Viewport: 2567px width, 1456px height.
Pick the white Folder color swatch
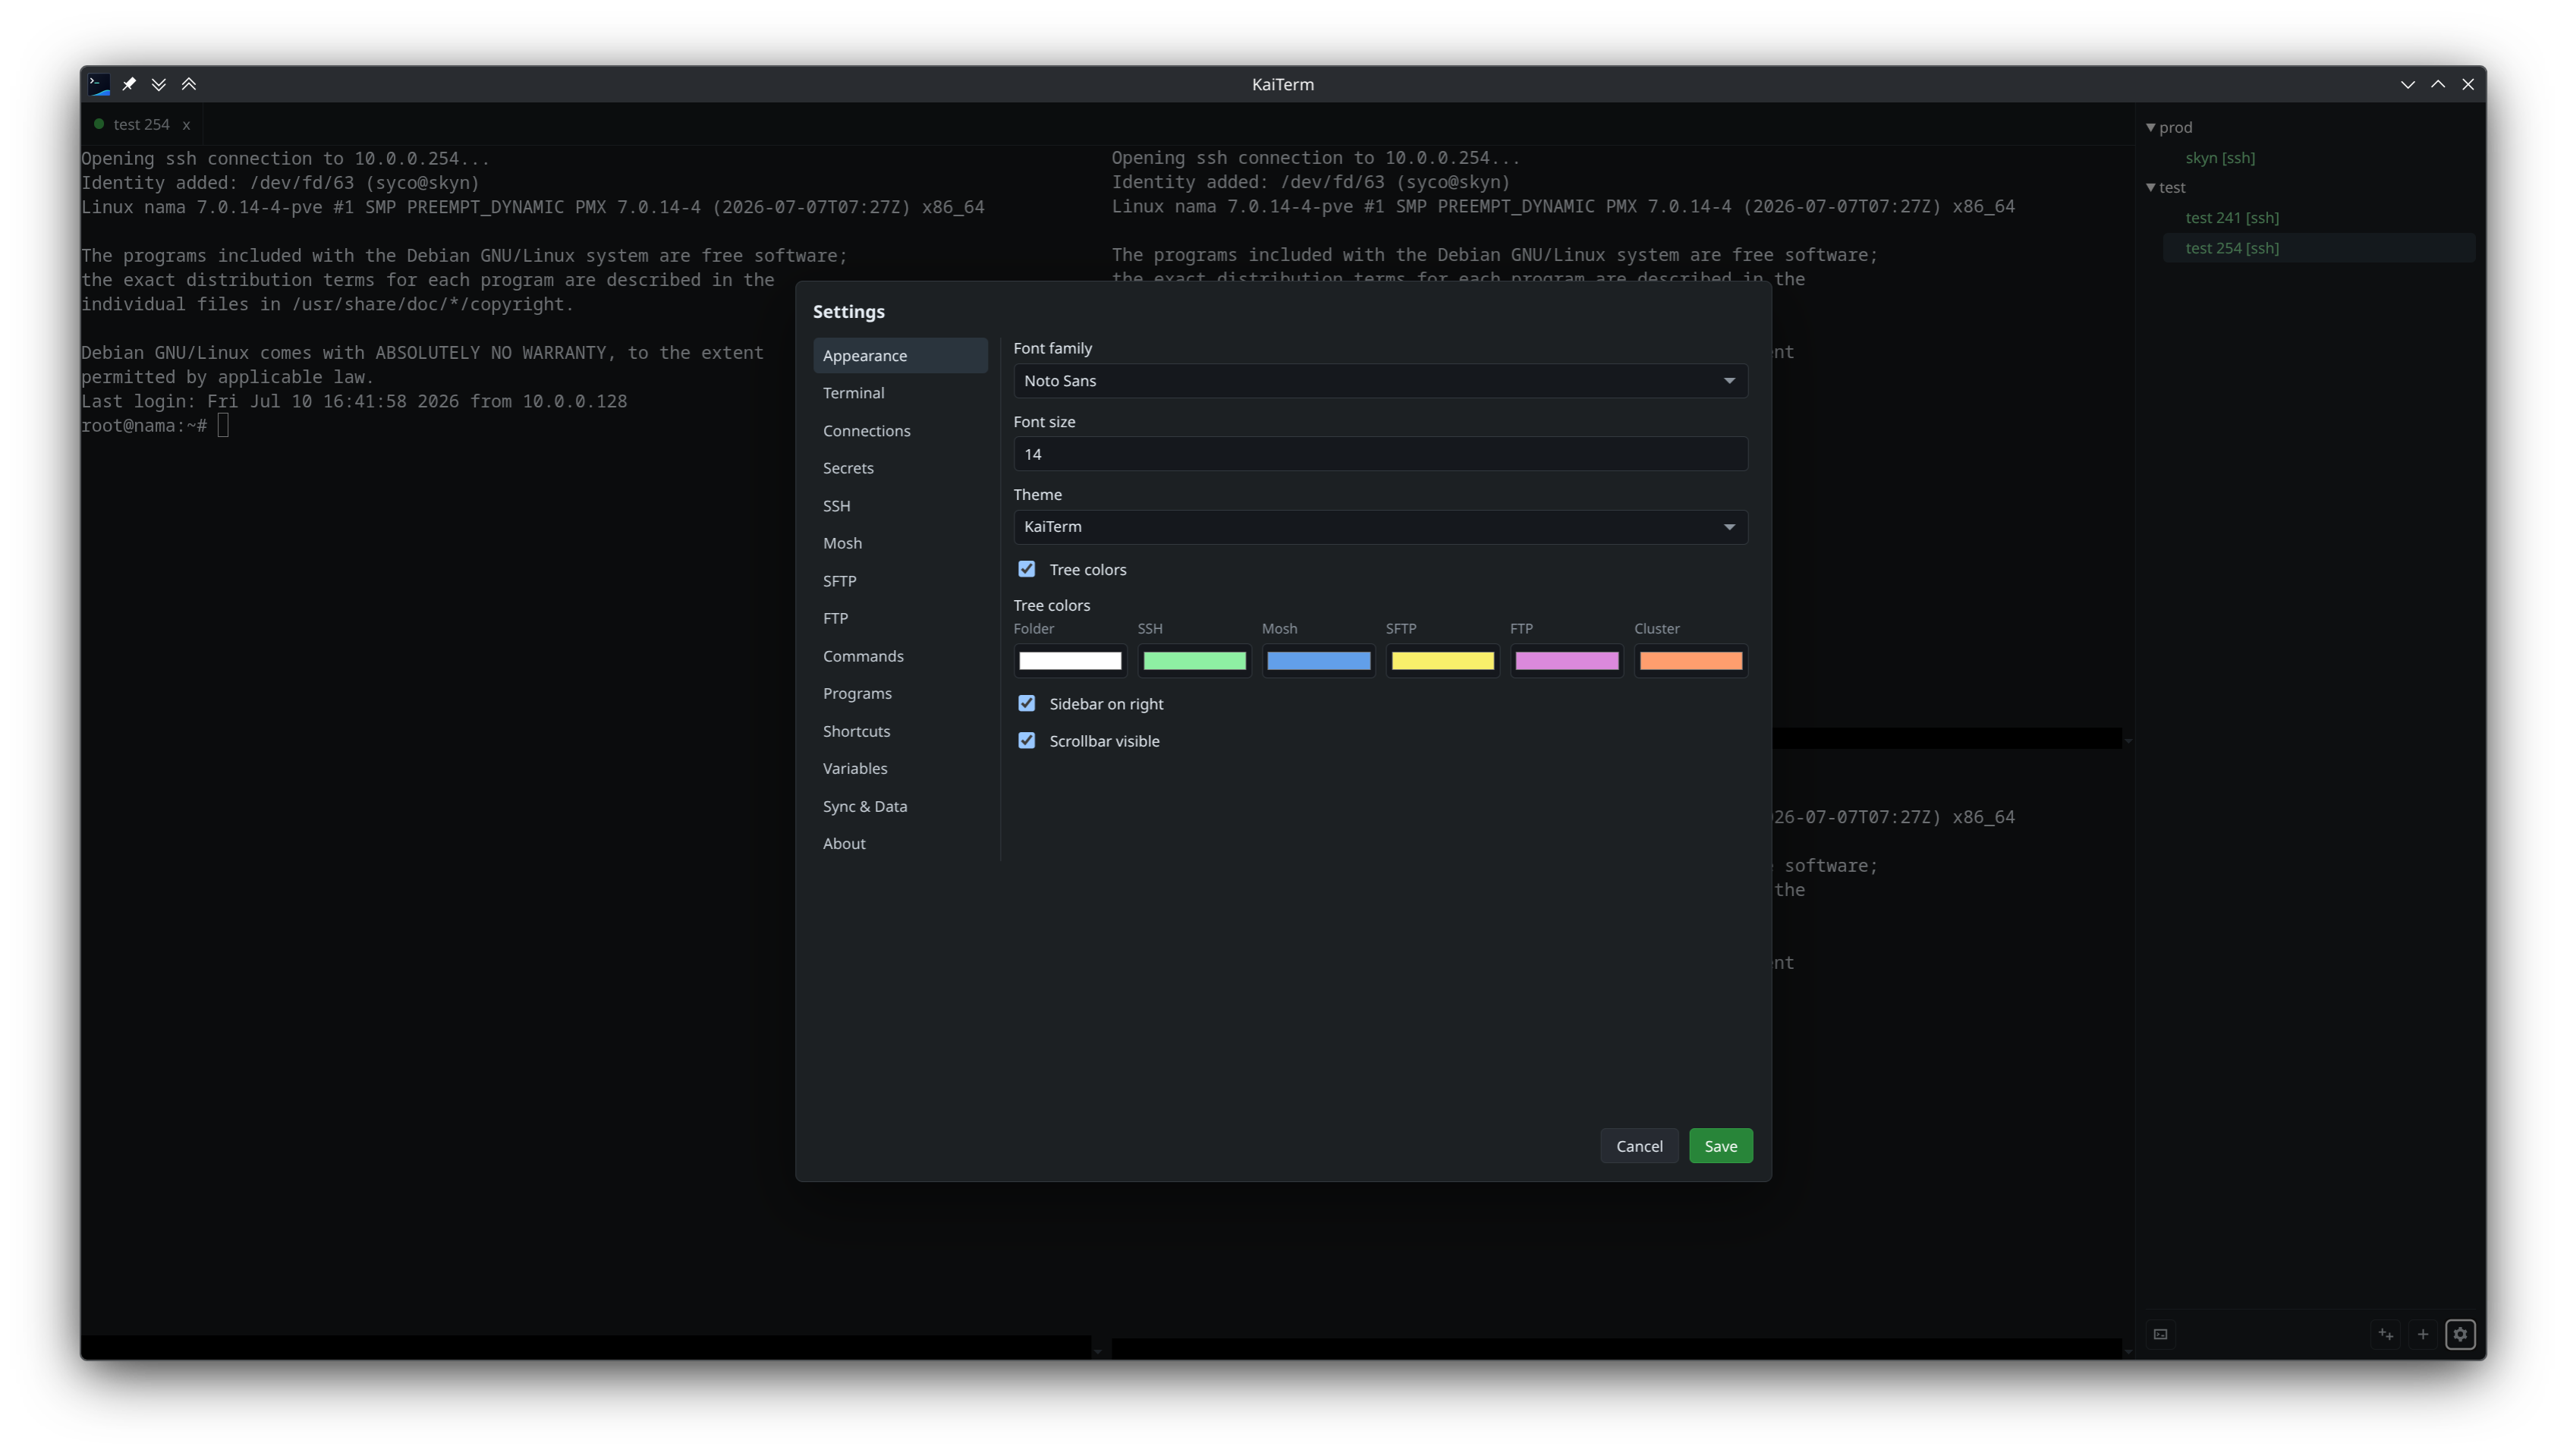click(1069, 660)
